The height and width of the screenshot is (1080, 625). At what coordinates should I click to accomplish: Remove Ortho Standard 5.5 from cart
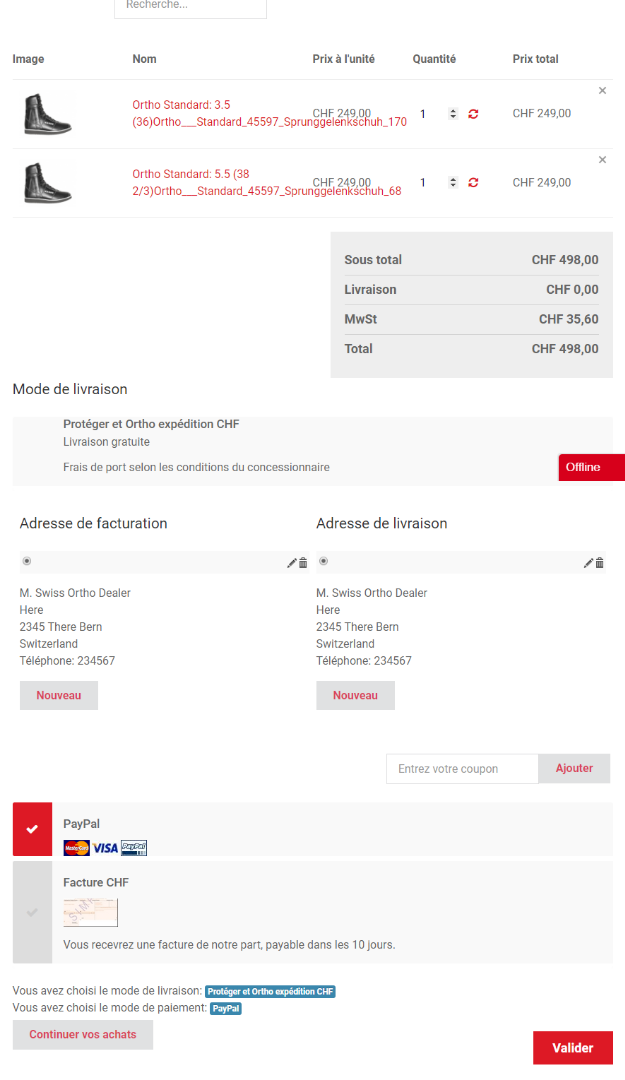tap(602, 160)
